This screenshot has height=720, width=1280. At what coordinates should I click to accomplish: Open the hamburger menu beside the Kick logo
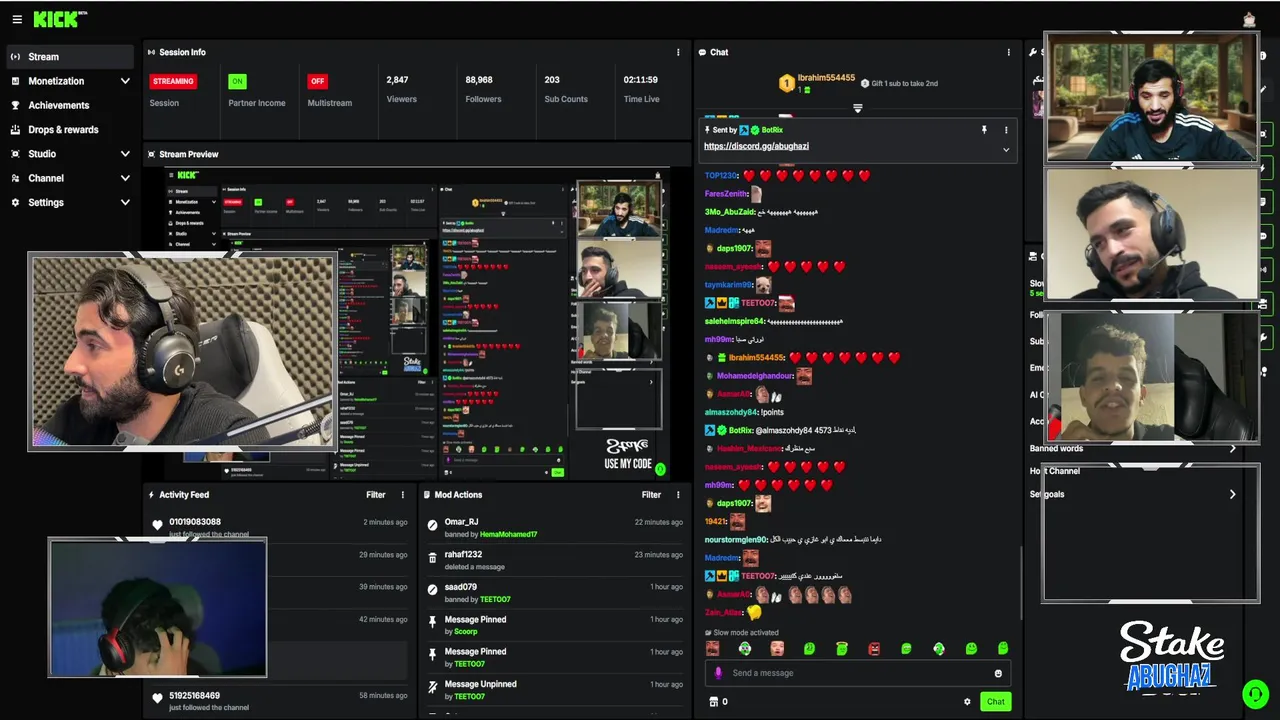tap(16, 19)
